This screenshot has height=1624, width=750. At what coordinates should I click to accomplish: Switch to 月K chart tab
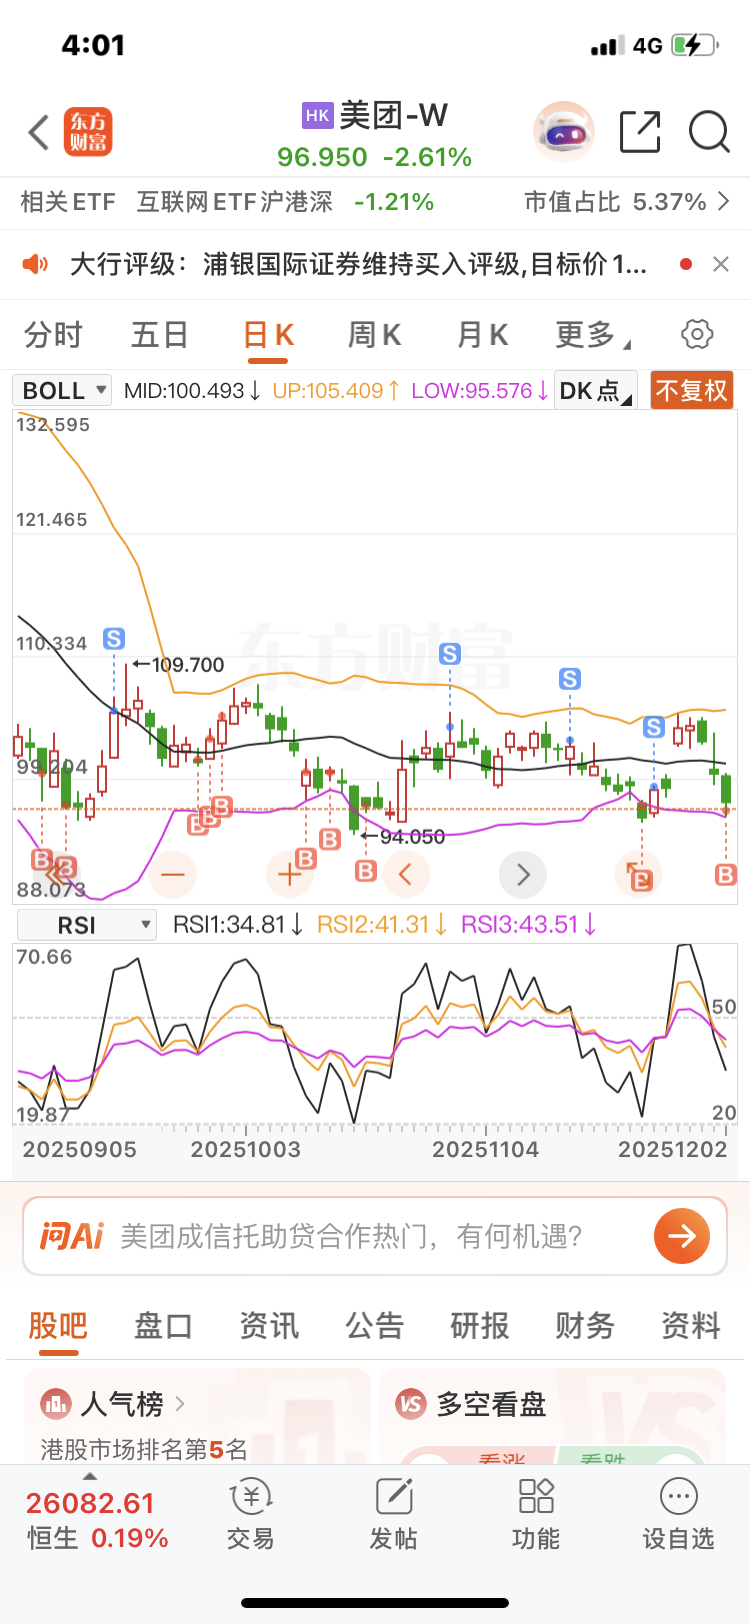(483, 335)
